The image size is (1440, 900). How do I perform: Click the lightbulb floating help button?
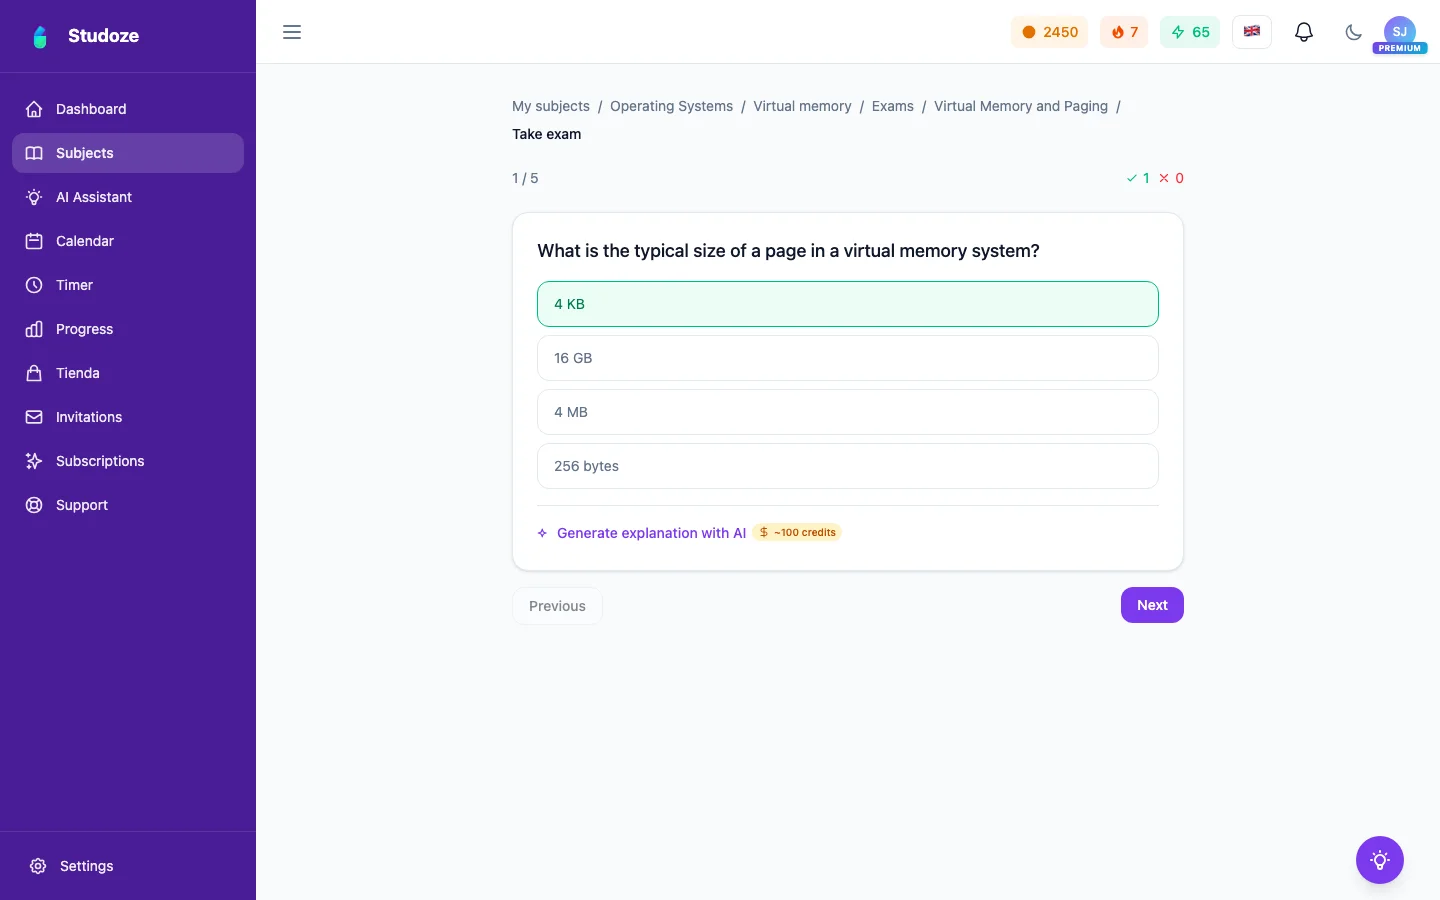[x=1380, y=860]
